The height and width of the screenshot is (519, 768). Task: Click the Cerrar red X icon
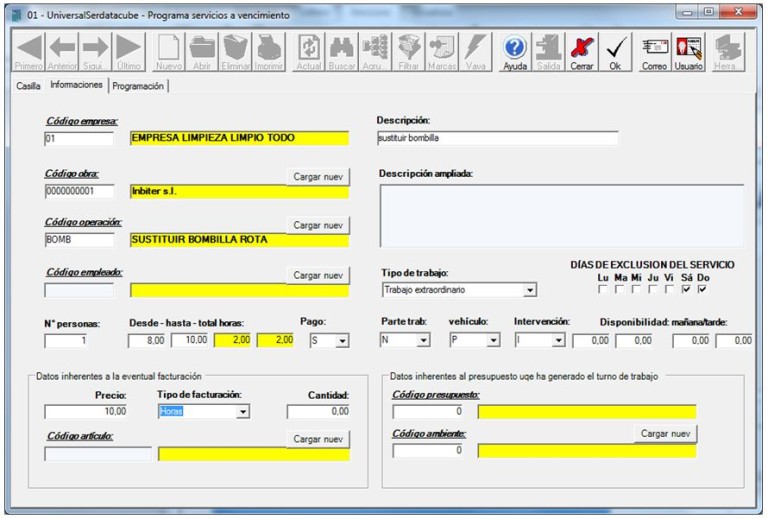pos(581,52)
